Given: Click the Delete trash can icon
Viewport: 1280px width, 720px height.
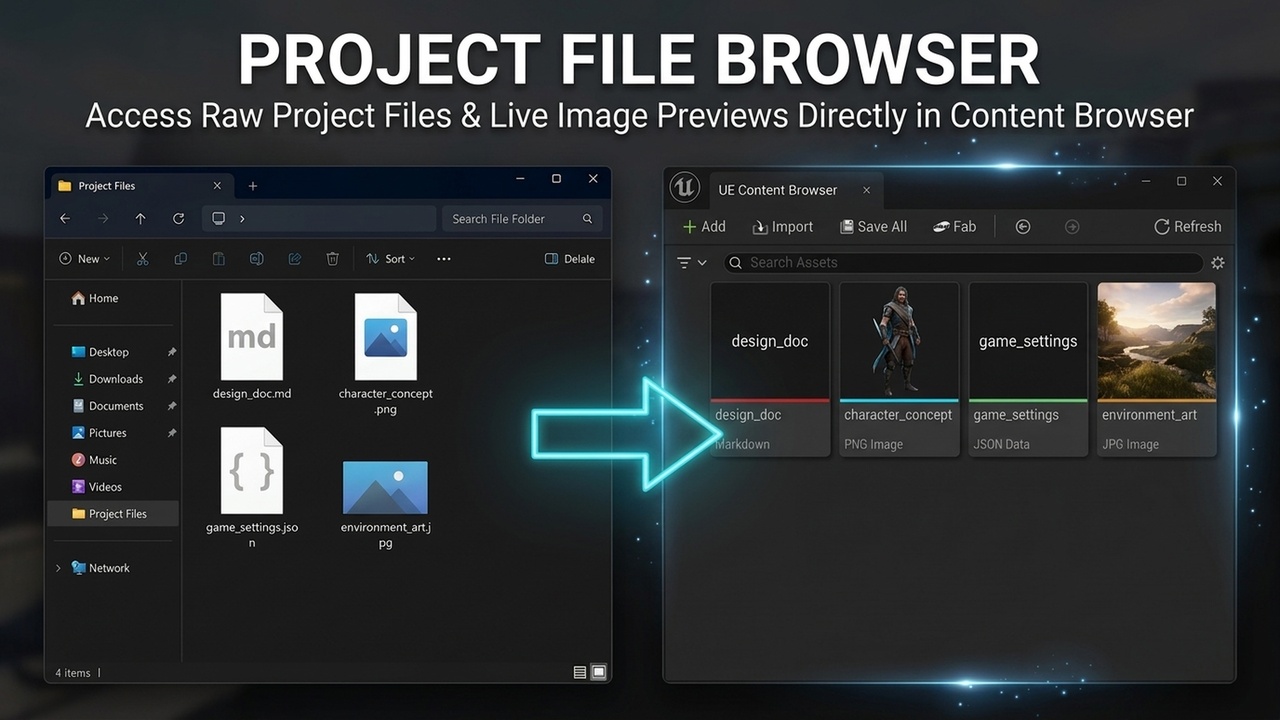Looking at the screenshot, I should point(333,259).
